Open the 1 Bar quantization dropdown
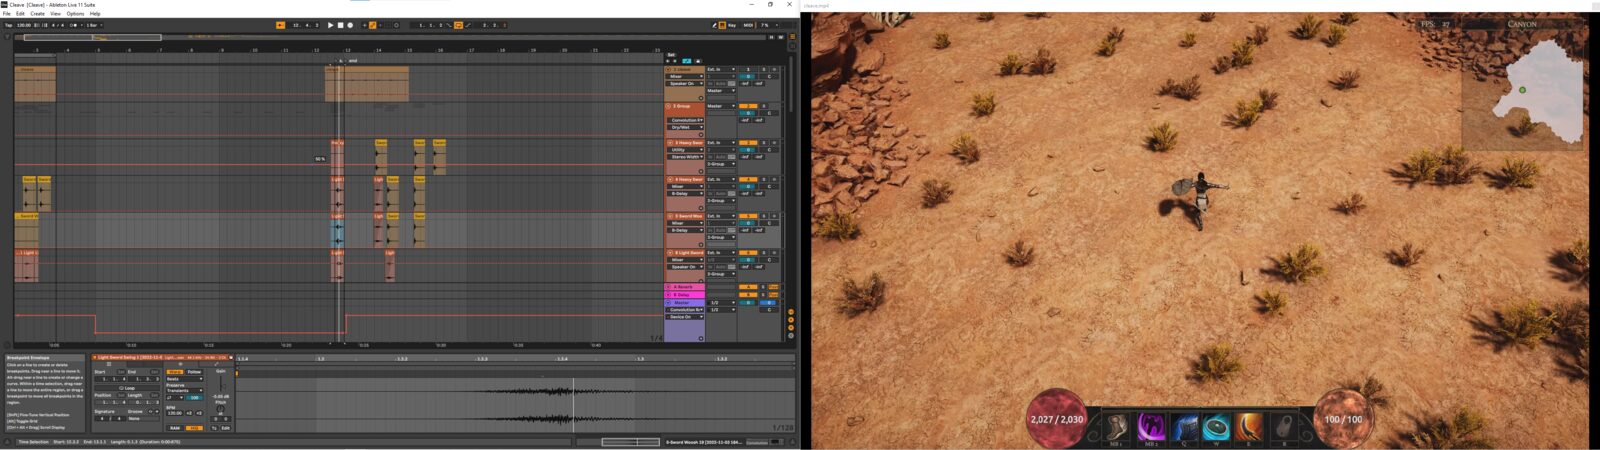This screenshot has width=1600, height=450. click(x=94, y=25)
